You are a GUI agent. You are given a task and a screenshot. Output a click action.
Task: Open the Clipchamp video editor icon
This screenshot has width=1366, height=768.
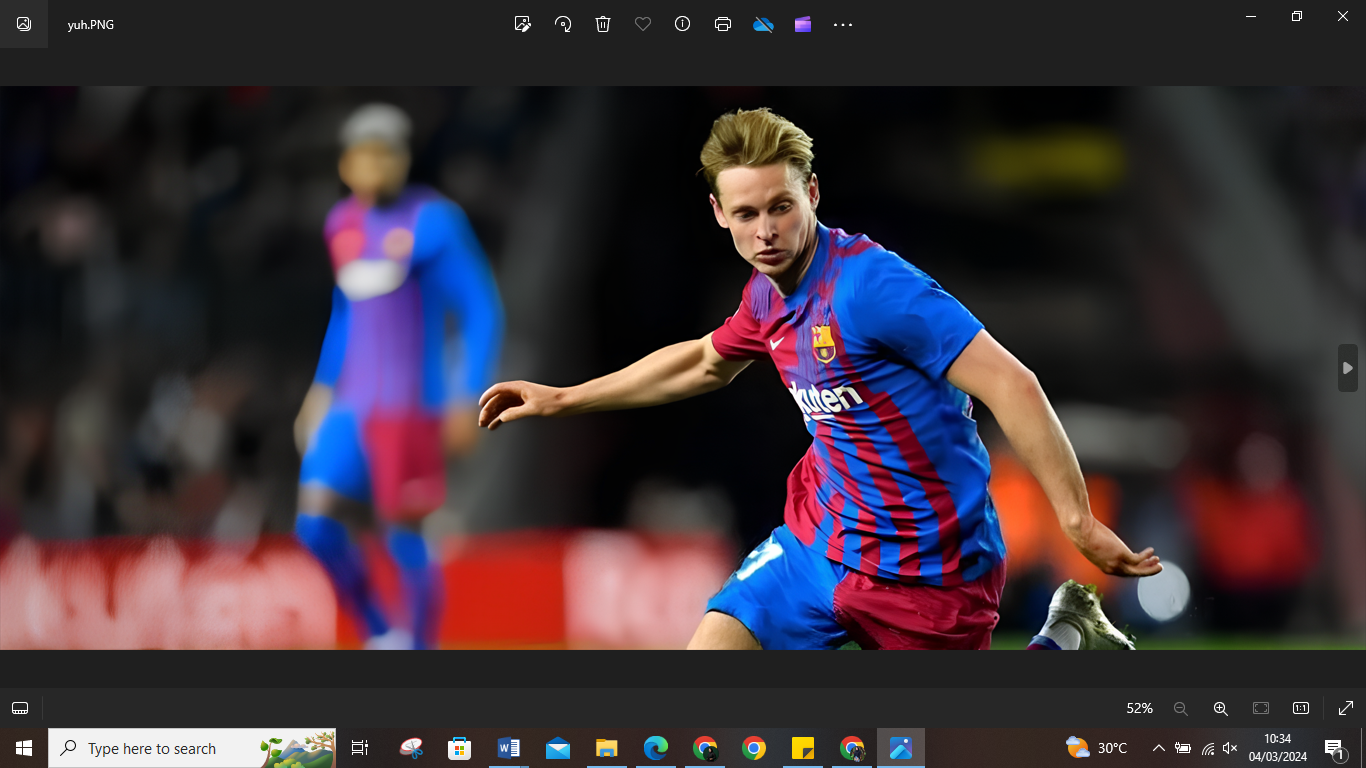[x=803, y=24]
